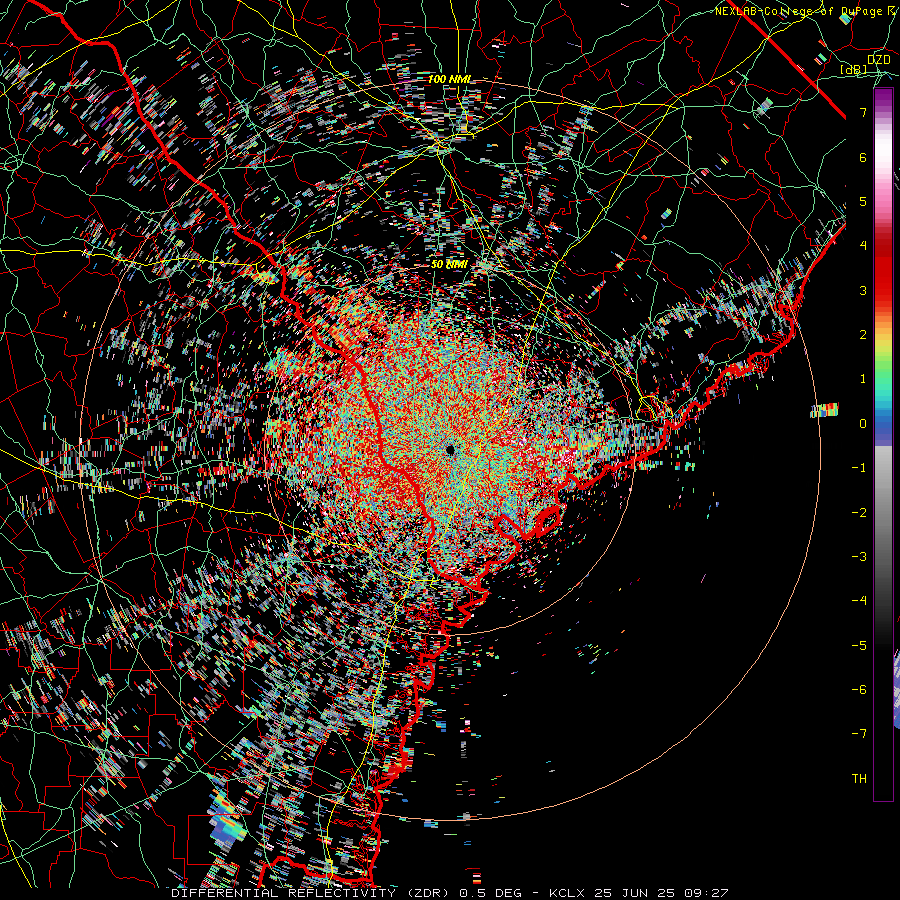Click the "-7" tick label on the color scale

click(x=859, y=734)
